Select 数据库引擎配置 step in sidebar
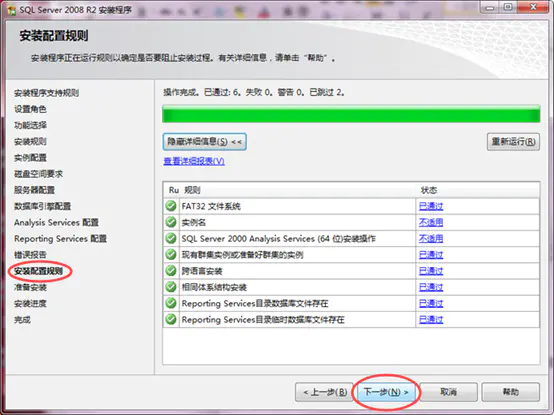Screen dimensions: 554x415 click(x=42, y=206)
